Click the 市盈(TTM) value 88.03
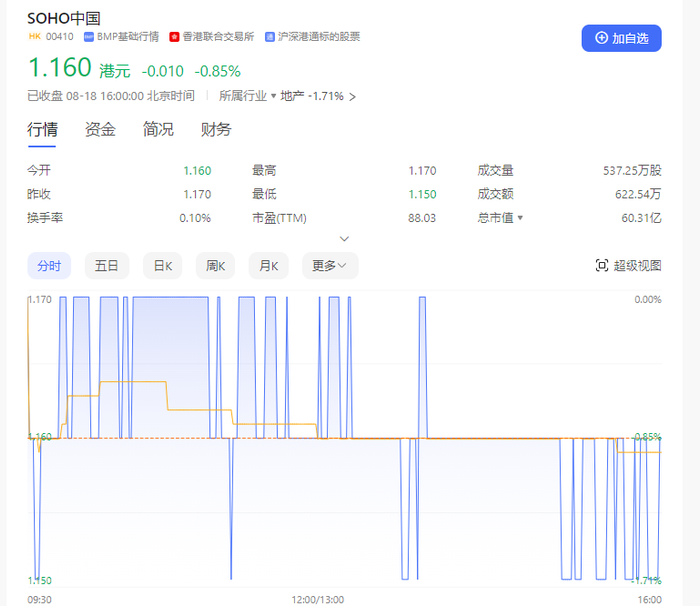The width and height of the screenshot is (700, 606). coord(422,218)
